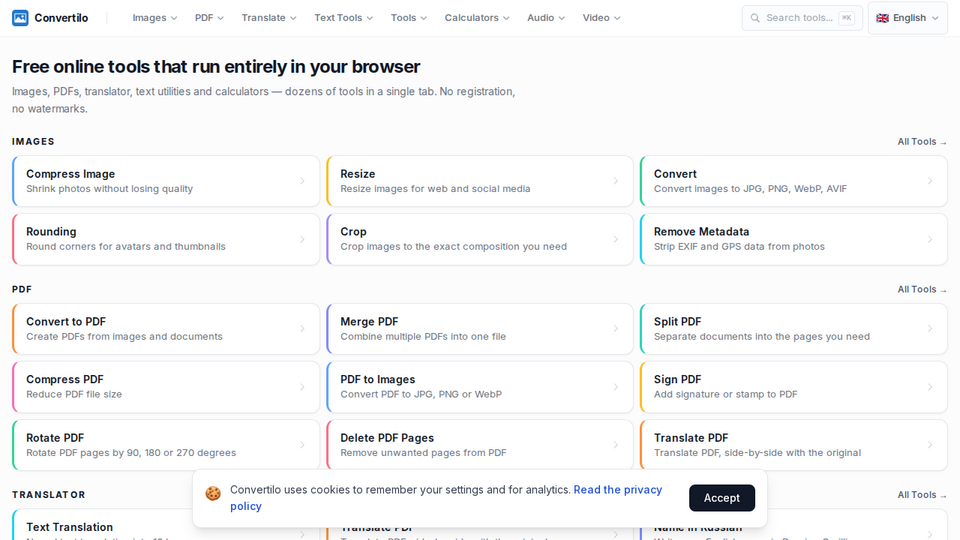Open the PDF to Images tool

tap(480, 387)
